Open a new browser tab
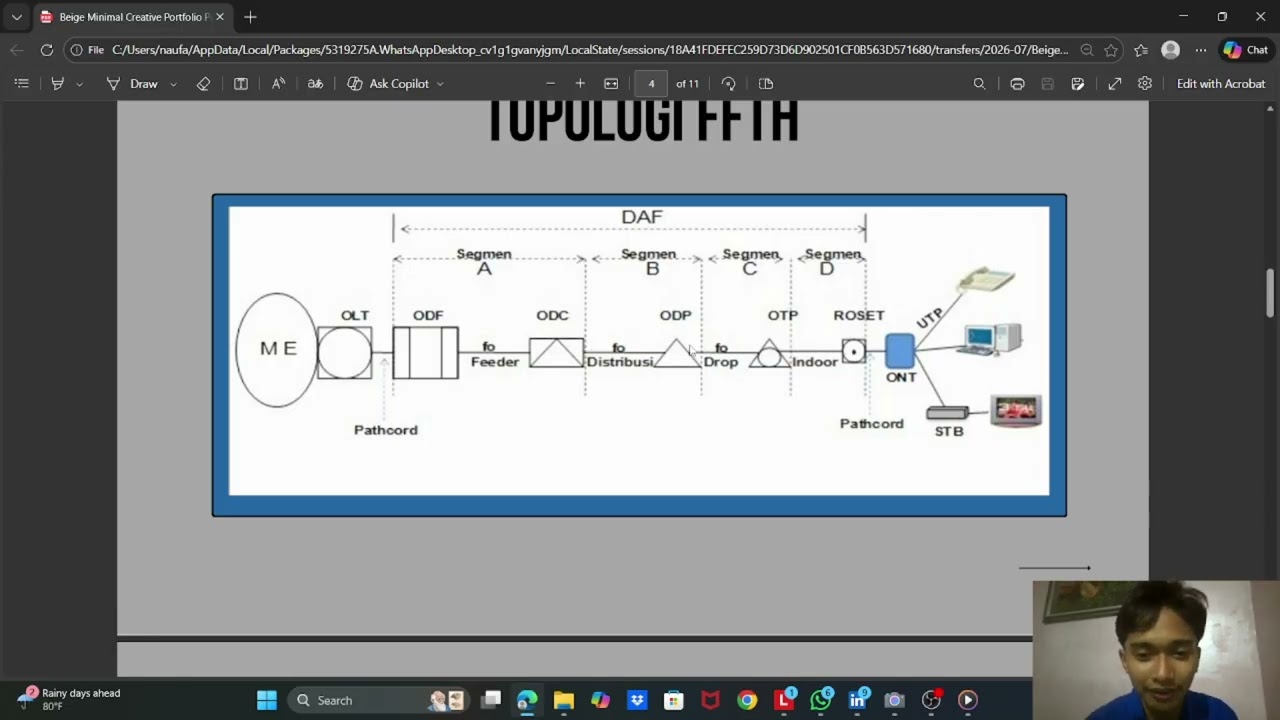The image size is (1280, 720). (x=250, y=17)
